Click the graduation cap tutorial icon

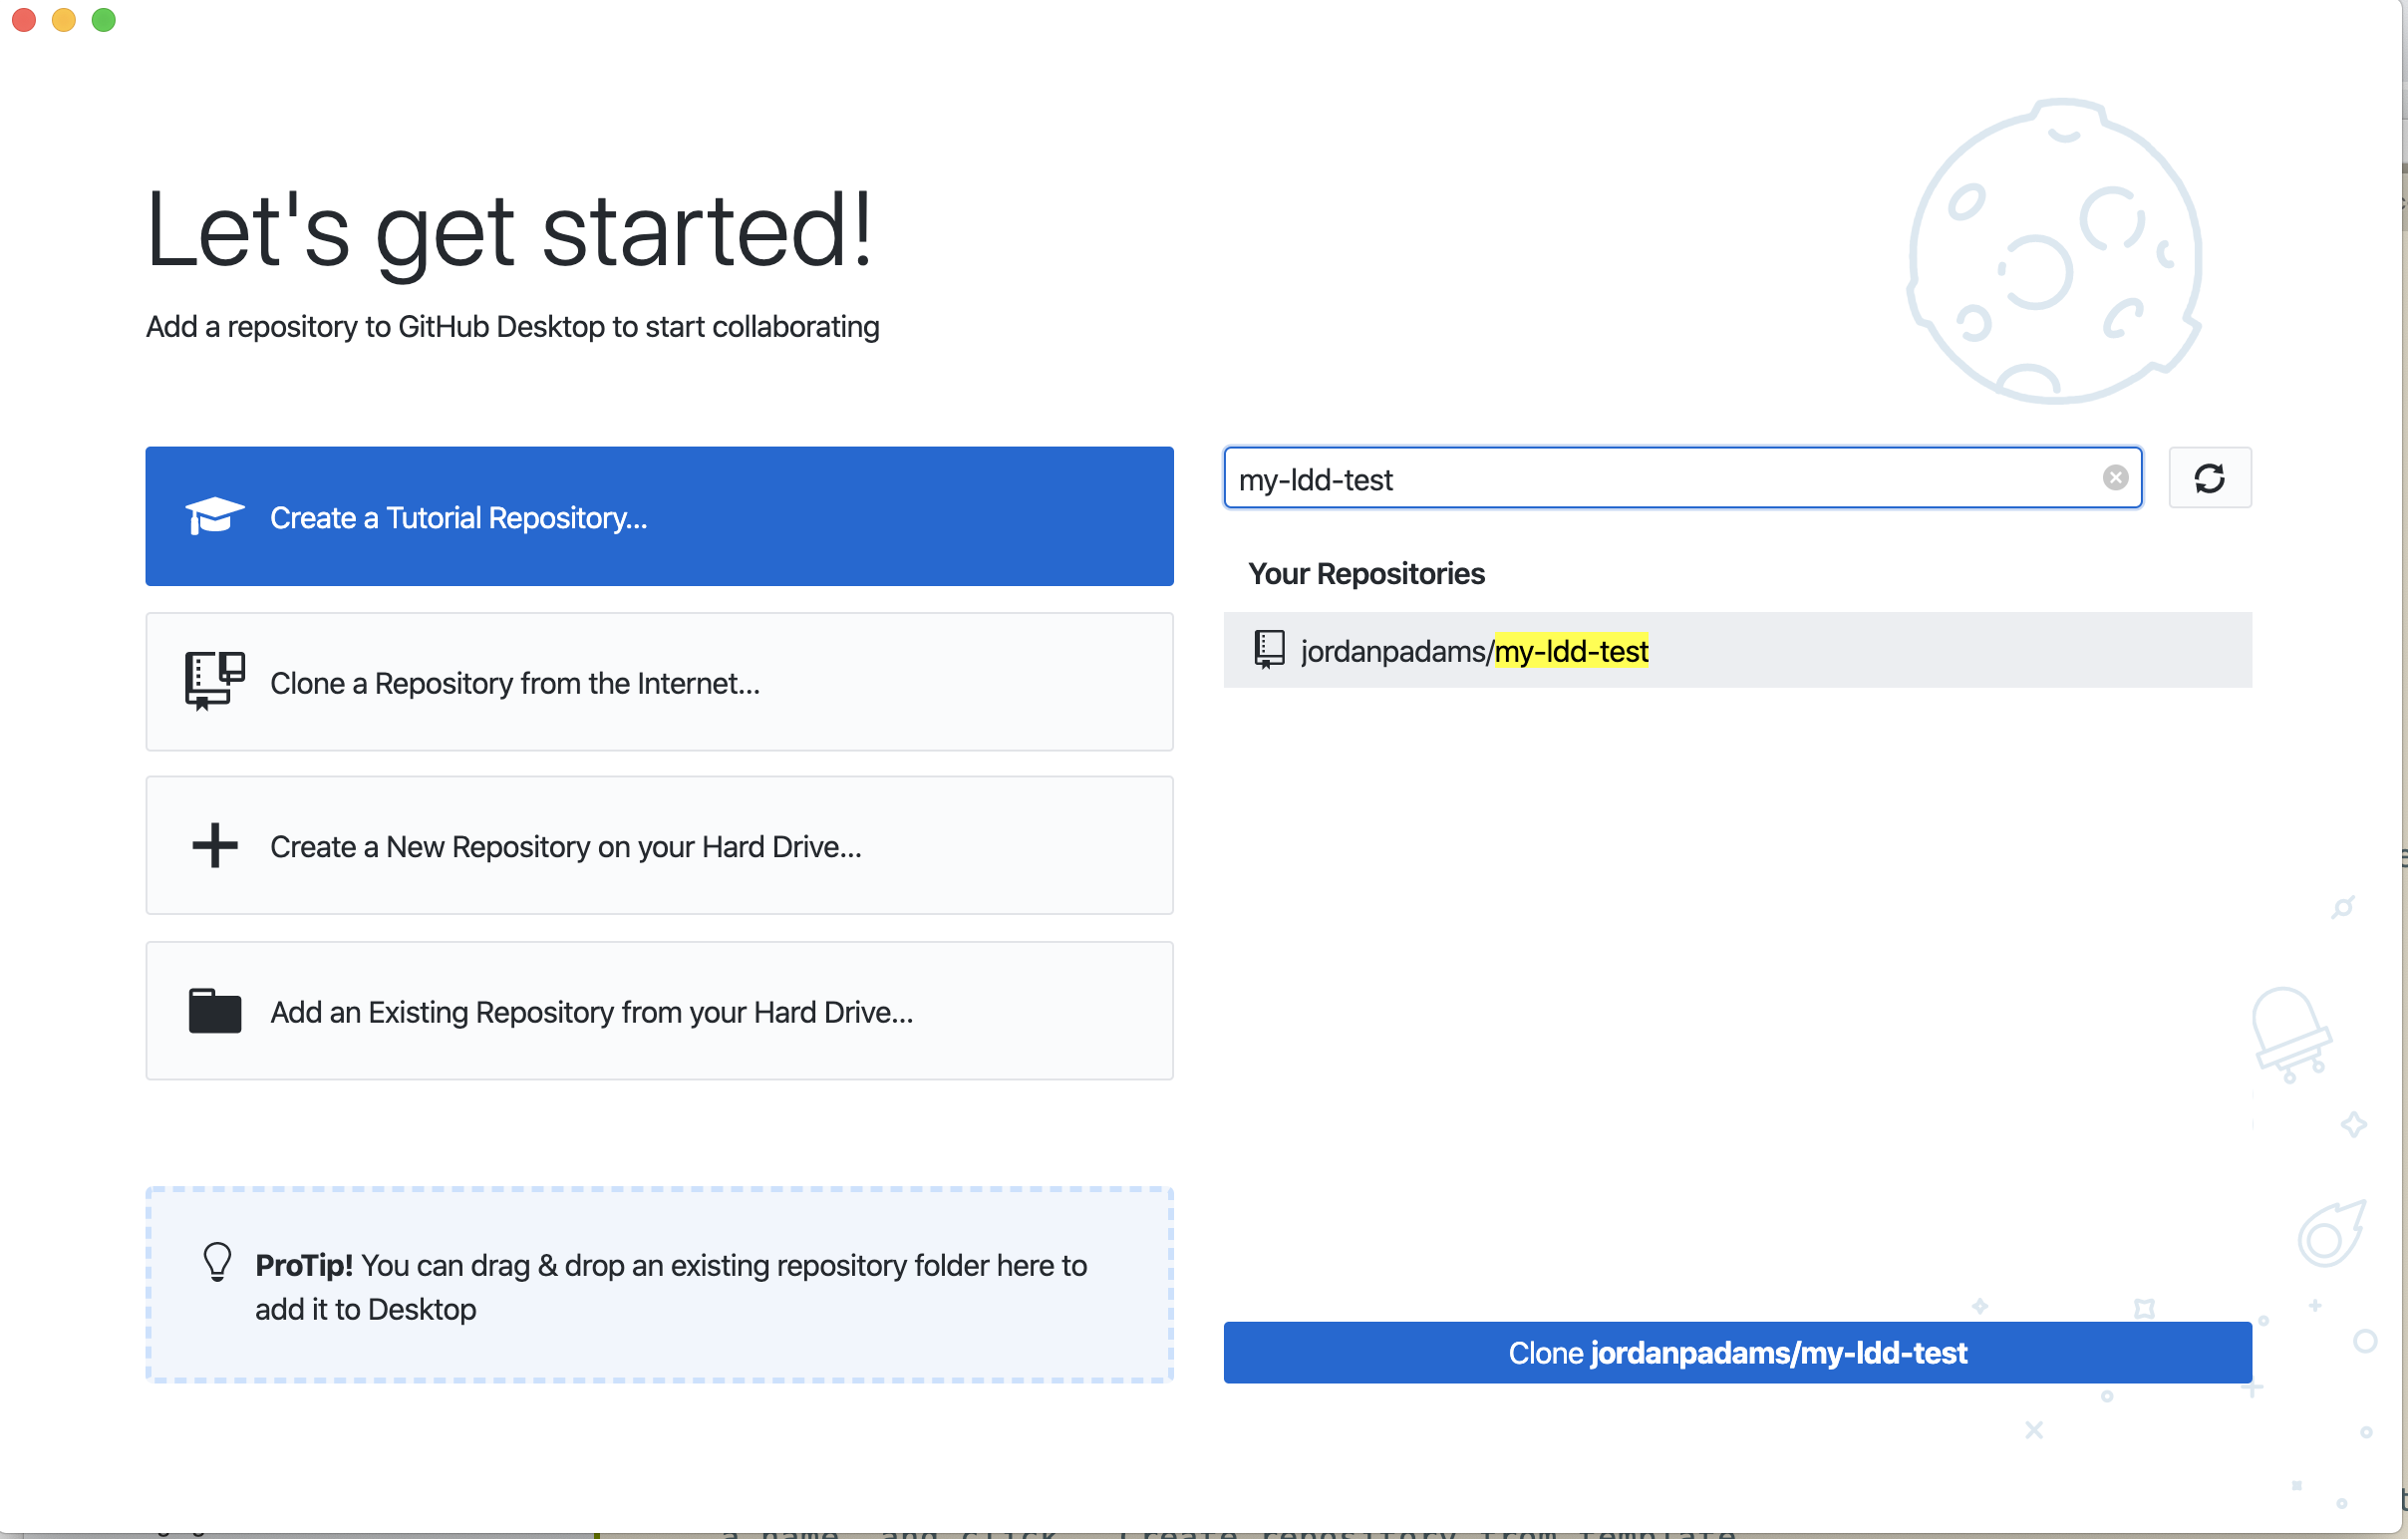coord(214,516)
